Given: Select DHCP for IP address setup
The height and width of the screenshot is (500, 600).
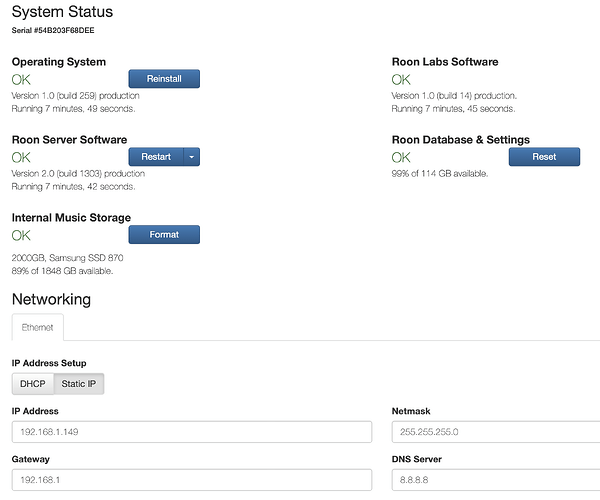Looking at the screenshot, I should click(33, 384).
